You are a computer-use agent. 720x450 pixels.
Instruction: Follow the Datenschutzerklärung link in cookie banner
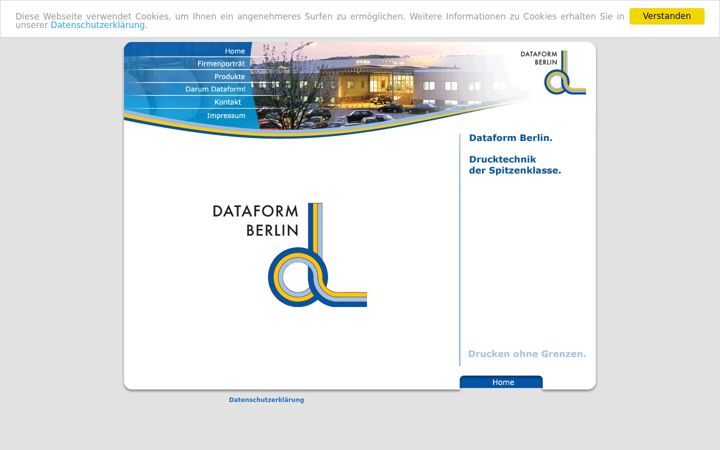(x=97, y=25)
